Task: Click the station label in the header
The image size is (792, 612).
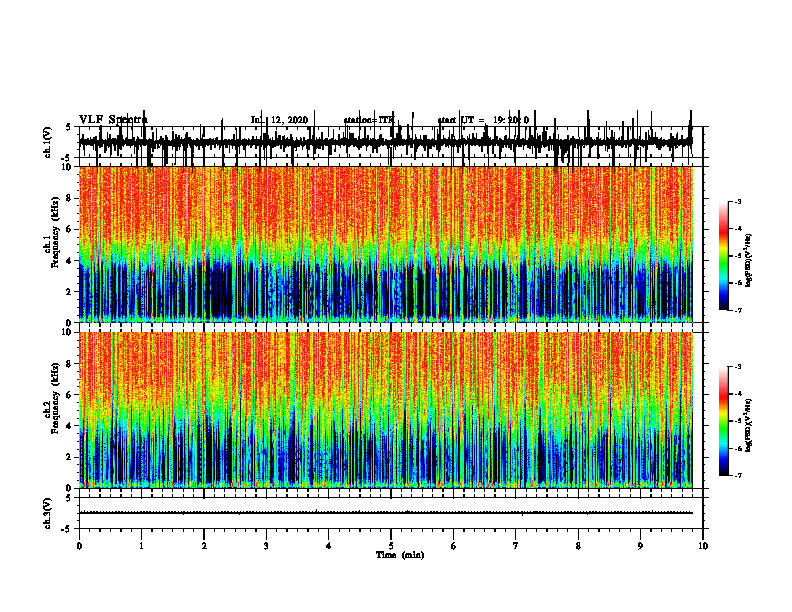Action: (x=369, y=120)
